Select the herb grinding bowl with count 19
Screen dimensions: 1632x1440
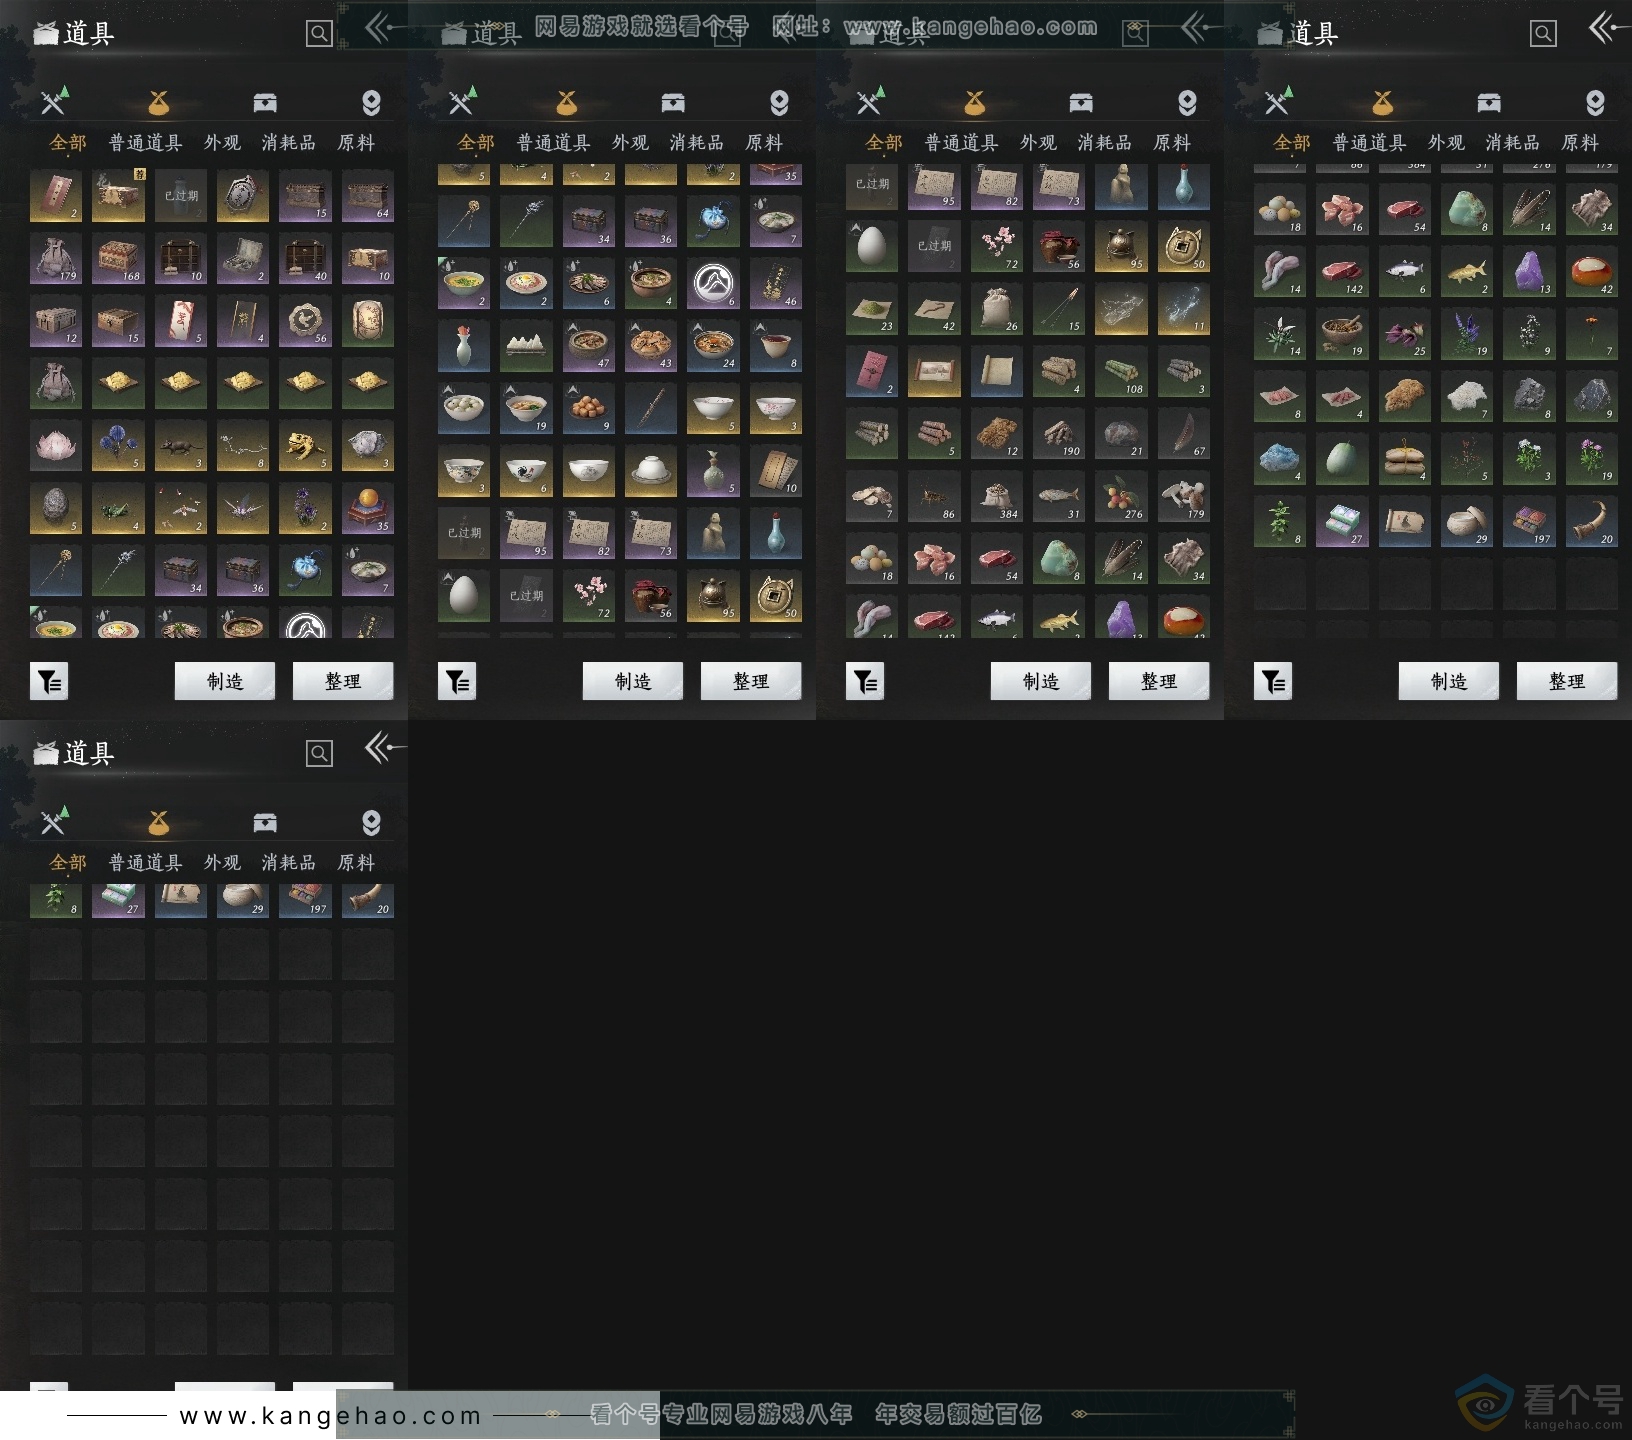coord(1342,334)
